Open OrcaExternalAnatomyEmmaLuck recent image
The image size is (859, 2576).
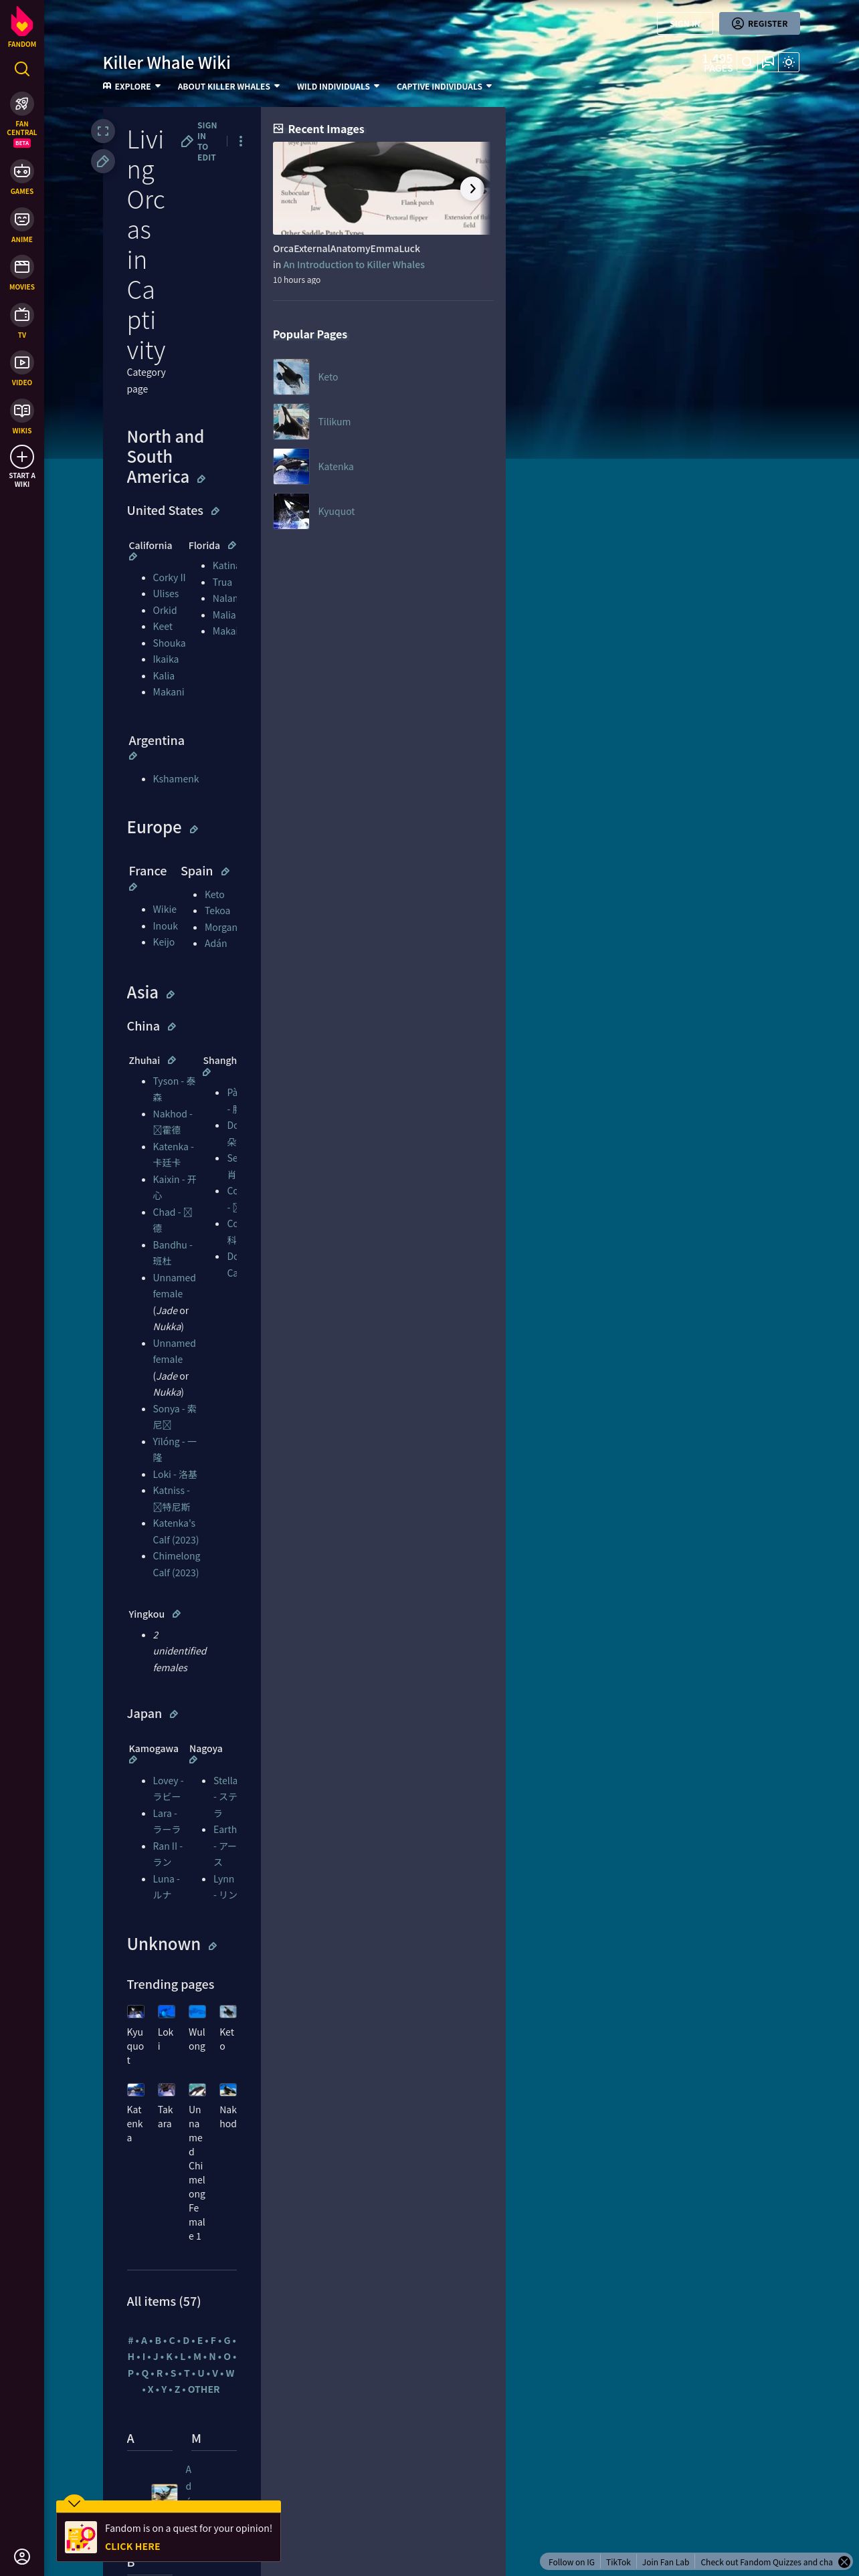pos(381,188)
